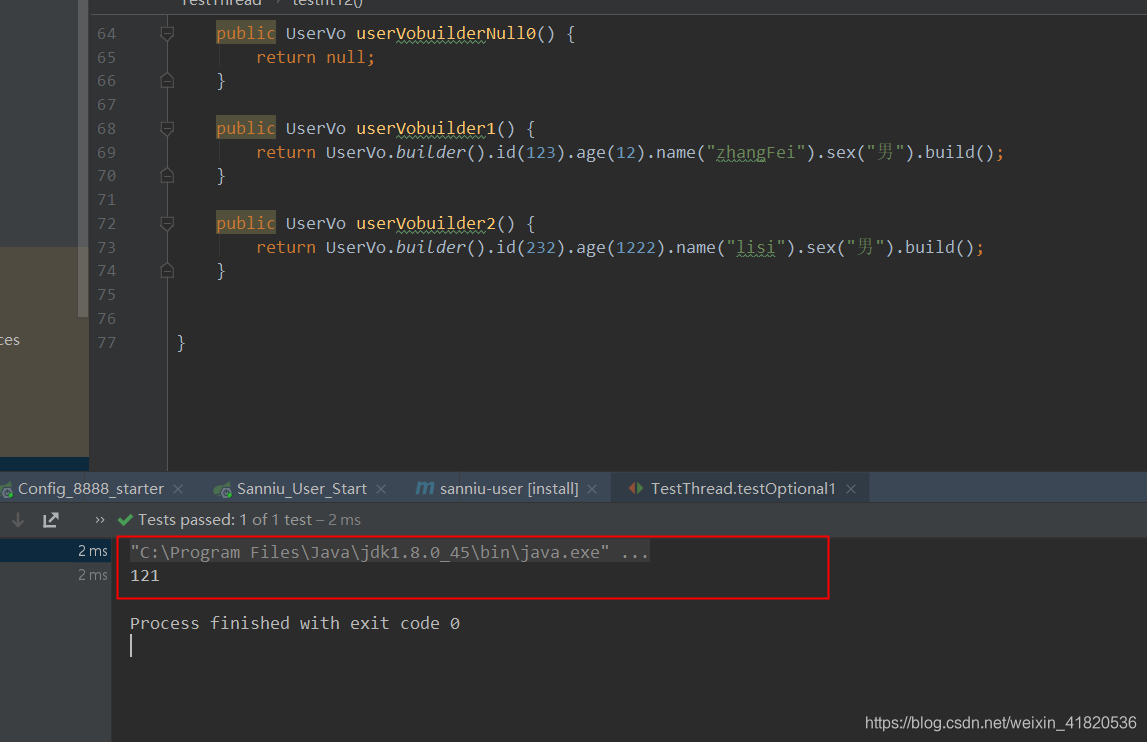Click line number 64 in the gutter

click(107, 34)
